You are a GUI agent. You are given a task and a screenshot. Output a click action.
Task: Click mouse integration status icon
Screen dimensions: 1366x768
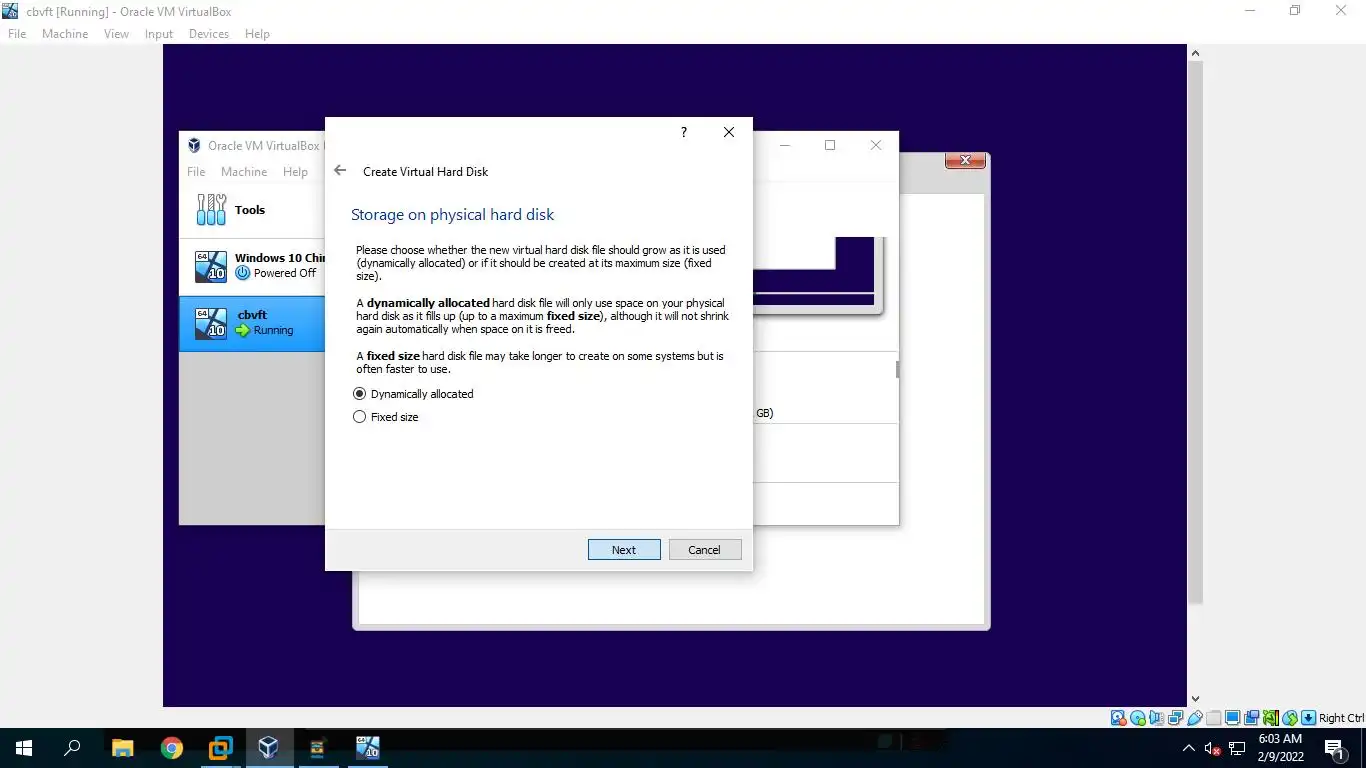tap(1290, 718)
